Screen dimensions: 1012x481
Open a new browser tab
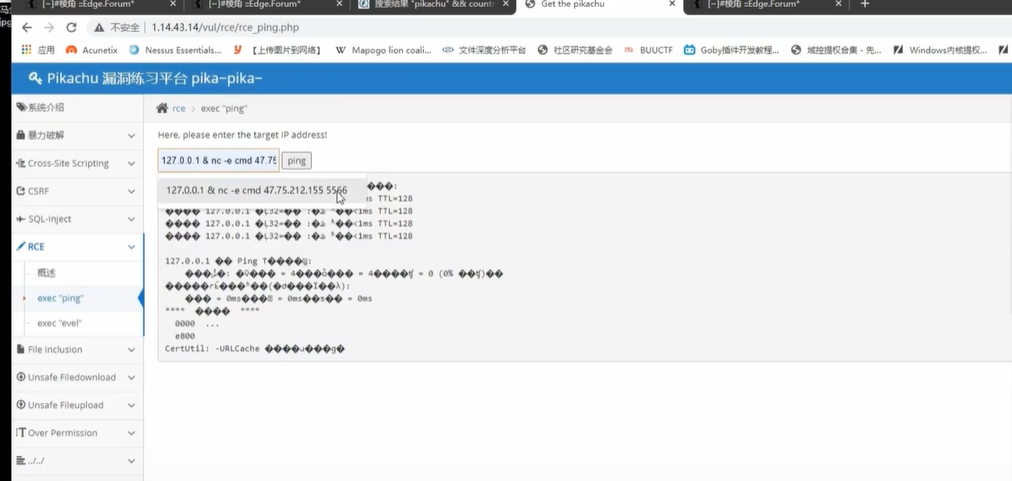click(865, 4)
